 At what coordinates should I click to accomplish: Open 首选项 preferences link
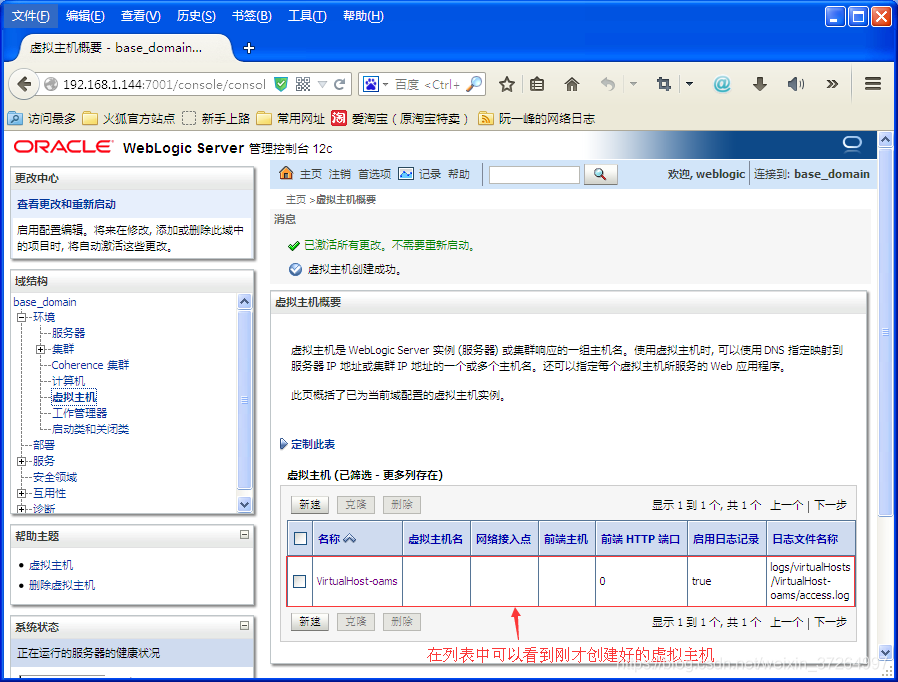[x=375, y=174]
